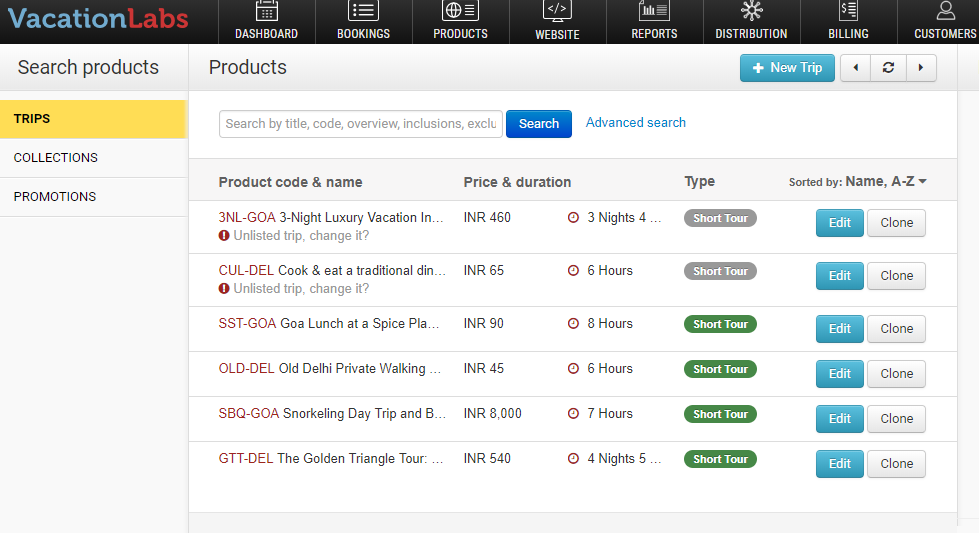
Task: Clone the GTT-DEL Golden Triangle Tour
Action: coord(896,464)
